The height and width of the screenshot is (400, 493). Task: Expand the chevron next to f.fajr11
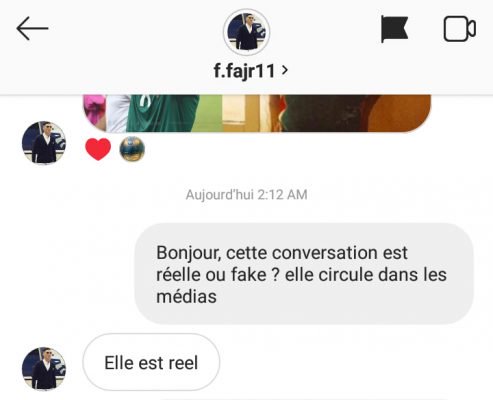pos(285,70)
